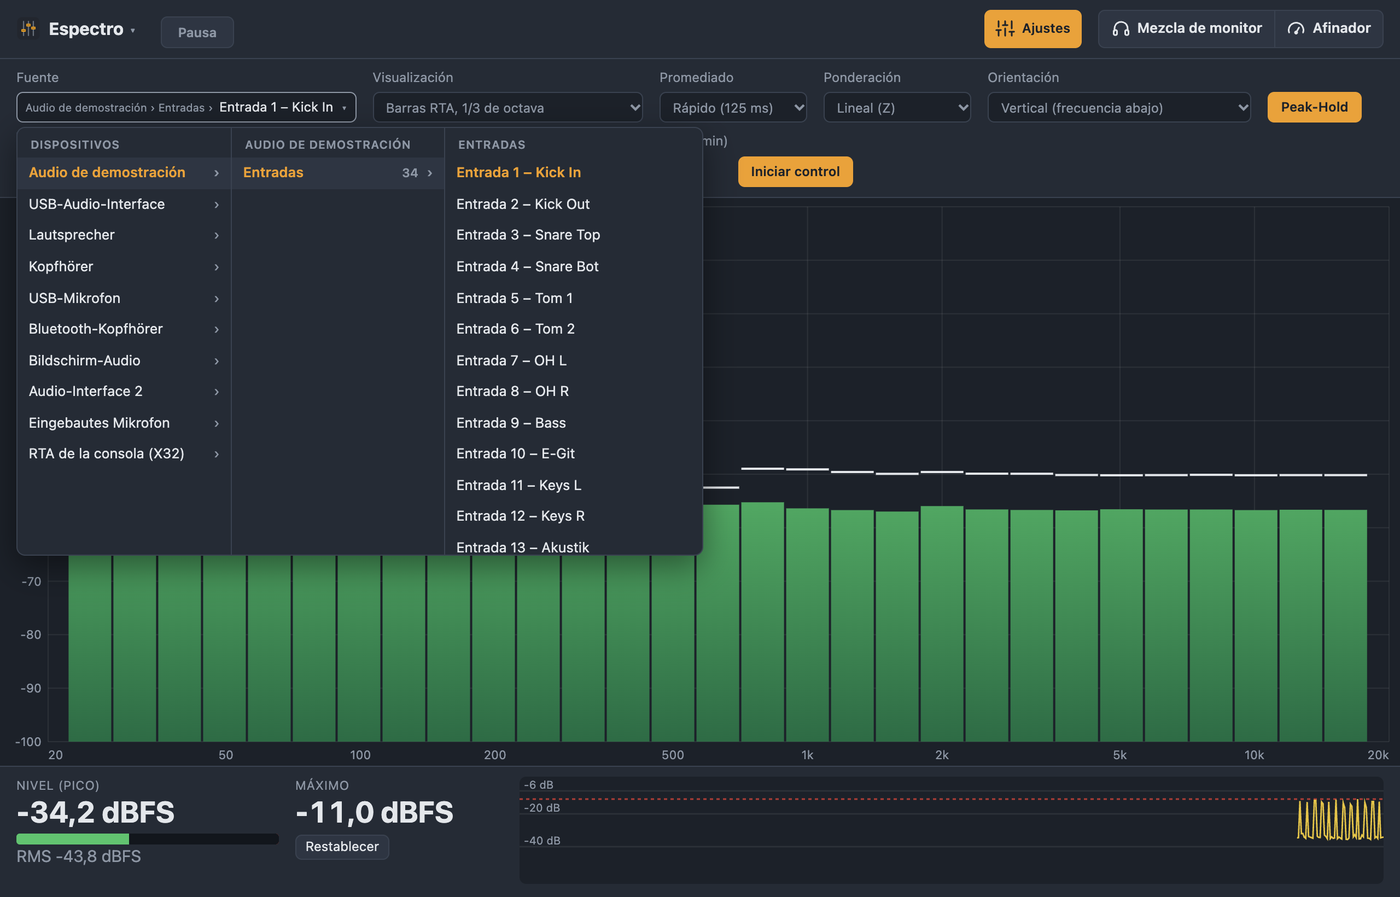
Task: Click the -34,2 dBFS peak level readout
Action: pyautogui.click(x=96, y=812)
